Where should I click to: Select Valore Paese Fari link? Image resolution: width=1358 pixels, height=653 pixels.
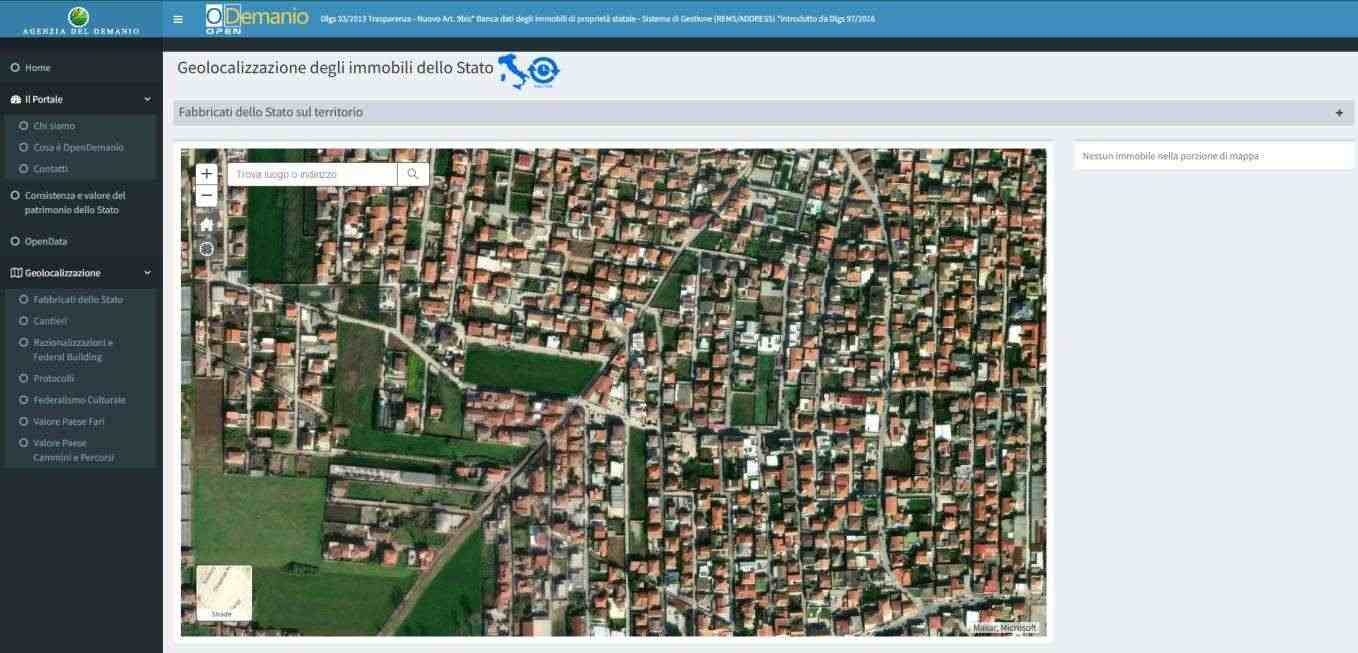click(x=69, y=422)
